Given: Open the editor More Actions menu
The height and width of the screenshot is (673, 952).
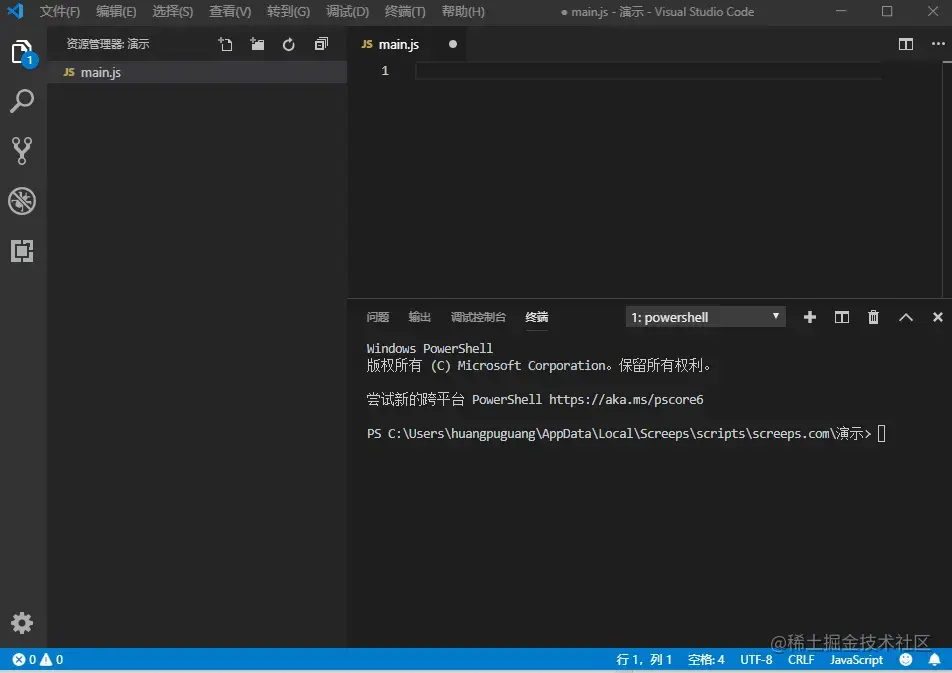Looking at the screenshot, I should point(938,44).
